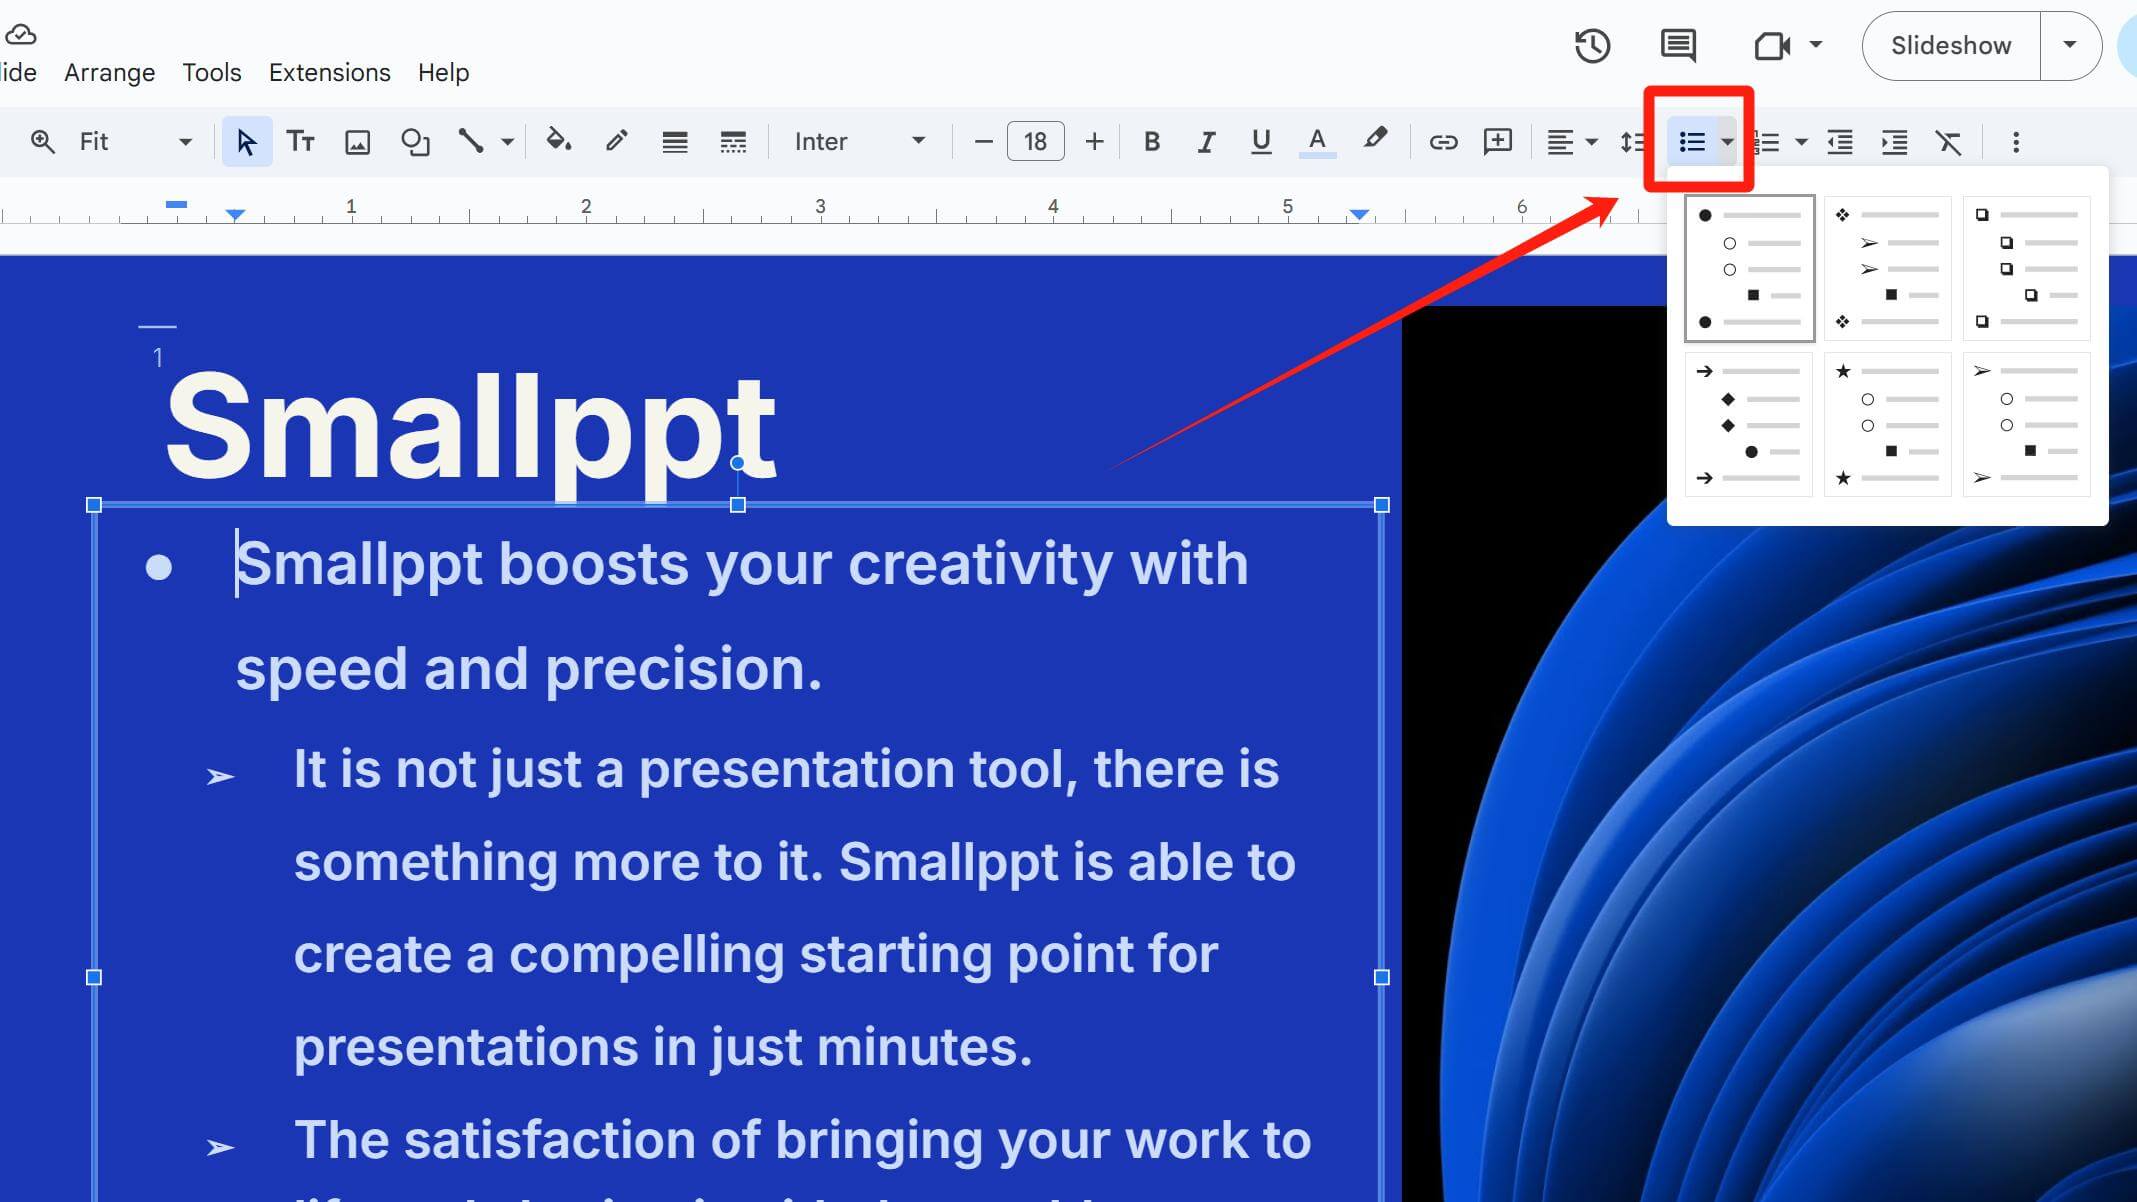Click the blue abstract wave image
The width and height of the screenshot is (2137, 1202).
coord(1769,753)
